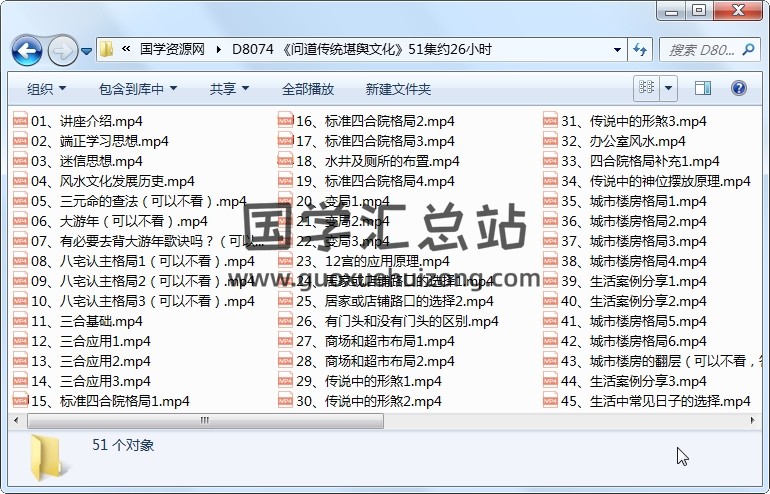Click the folder icon in address bar
The image size is (770, 494).
click(x=106, y=49)
